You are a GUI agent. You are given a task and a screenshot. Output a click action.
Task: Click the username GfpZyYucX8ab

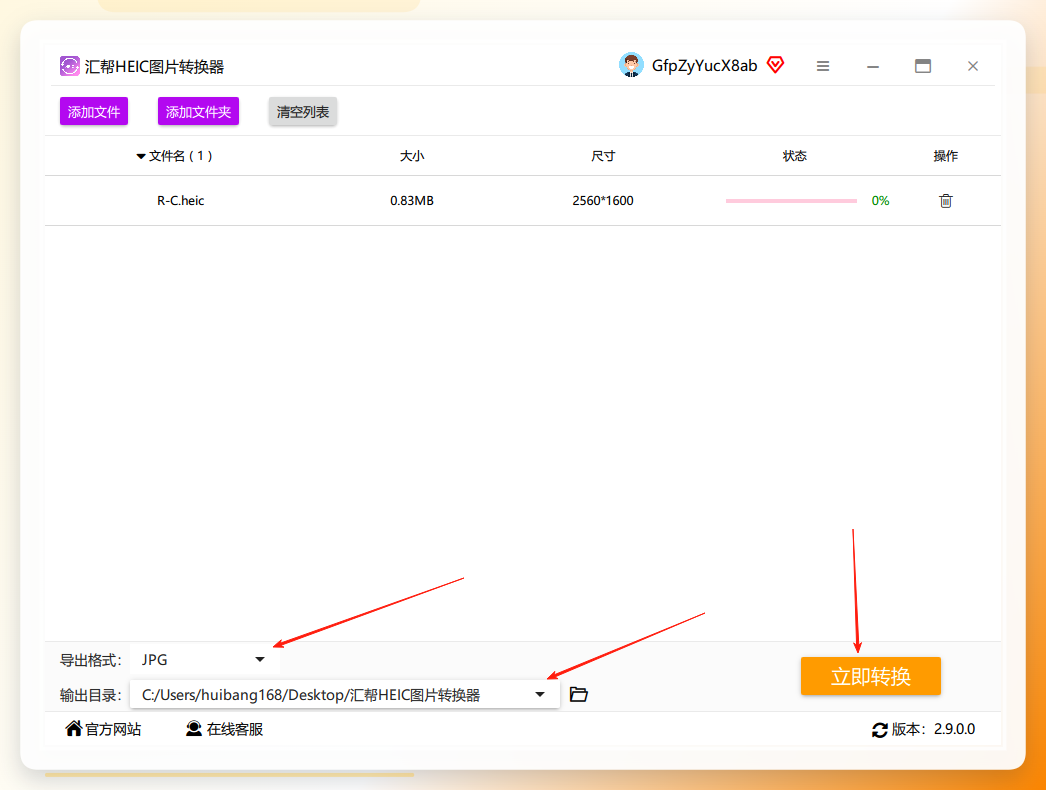pyautogui.click(x=704, y=65)
